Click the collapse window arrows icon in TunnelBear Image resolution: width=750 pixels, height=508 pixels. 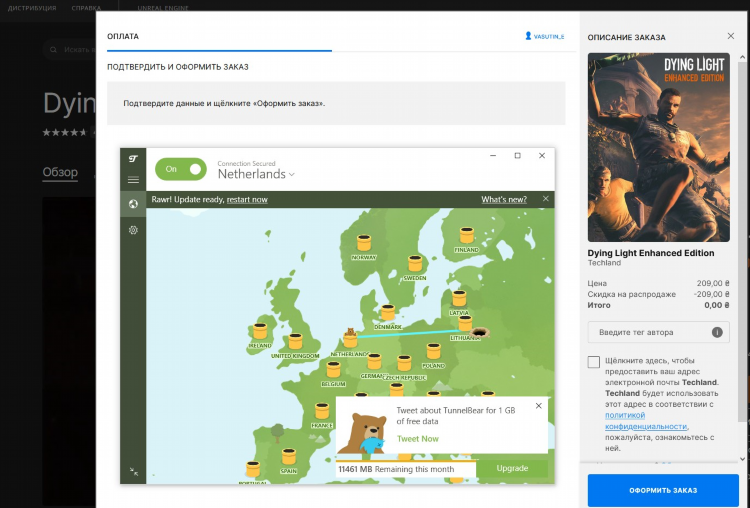click(133, 472)
